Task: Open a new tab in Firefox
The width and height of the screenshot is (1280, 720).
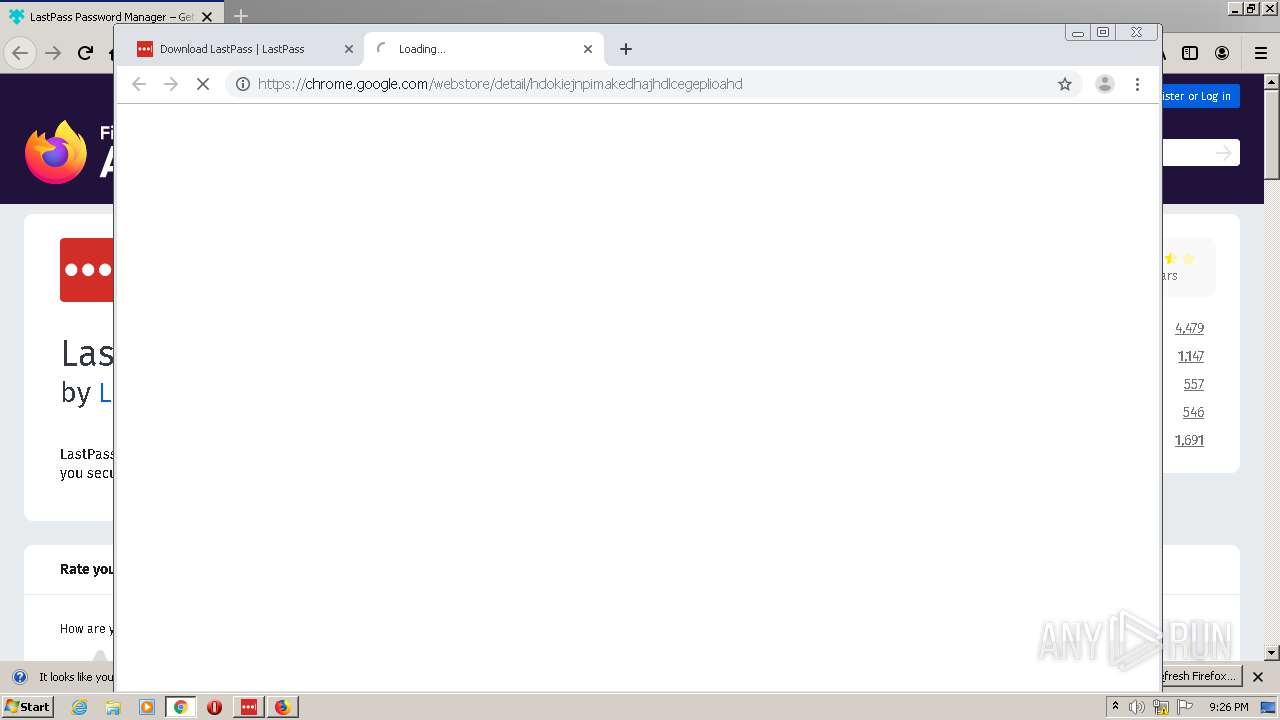Action: click(x=240, y=16)
